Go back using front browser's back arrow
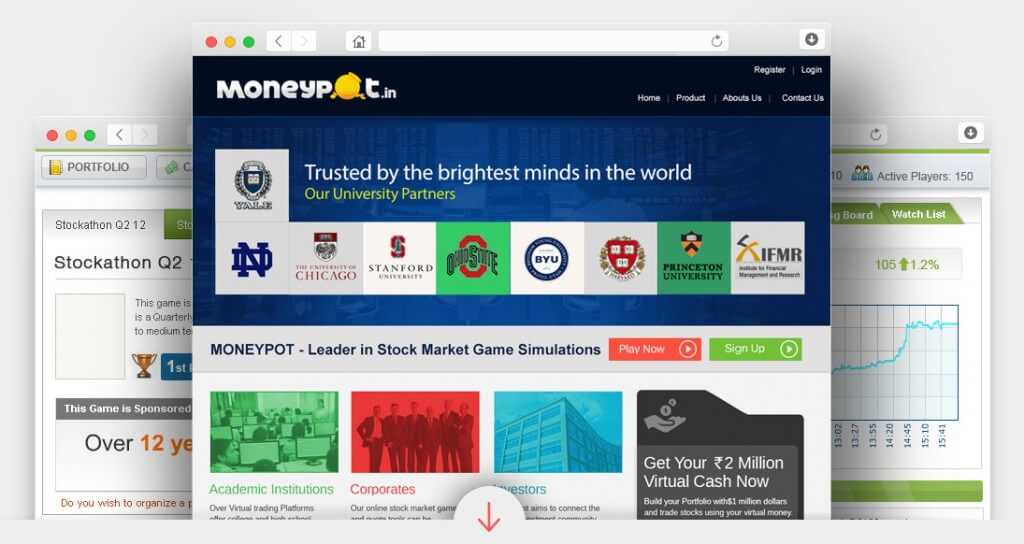The width and height of the screenshot is (1024, 544). 279,41
